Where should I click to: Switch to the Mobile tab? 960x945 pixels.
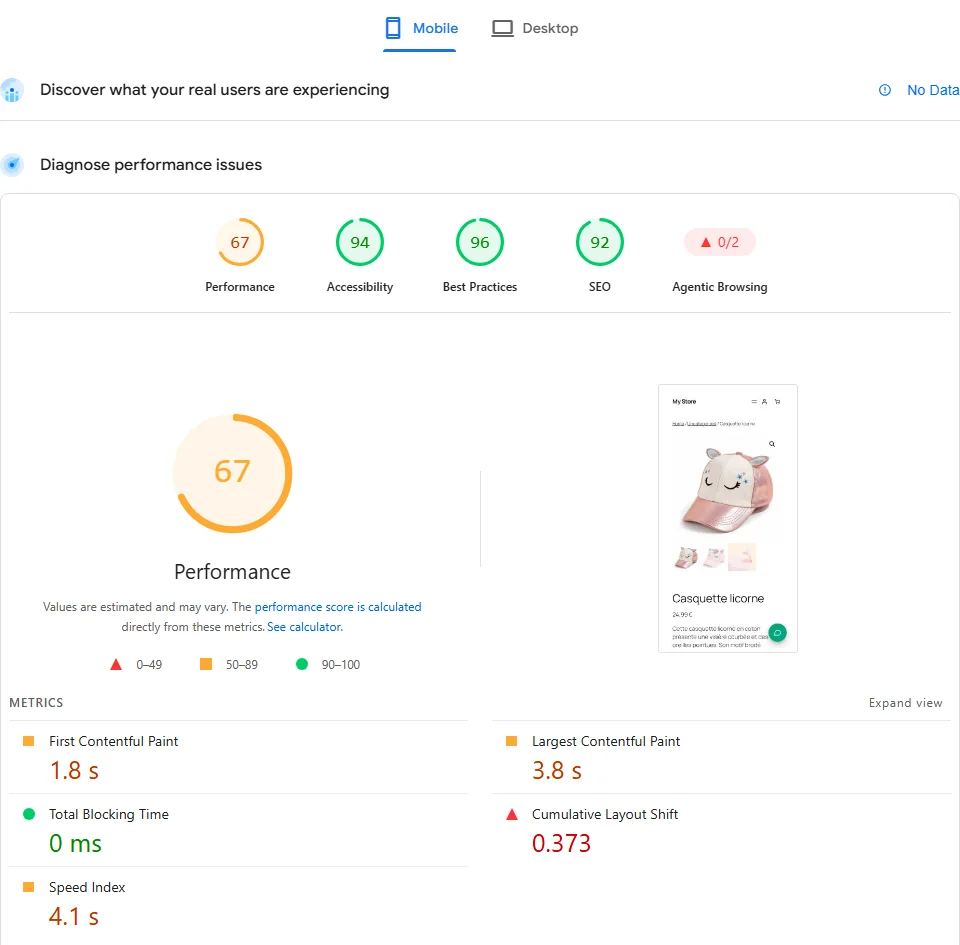click(x=420, y=28)
